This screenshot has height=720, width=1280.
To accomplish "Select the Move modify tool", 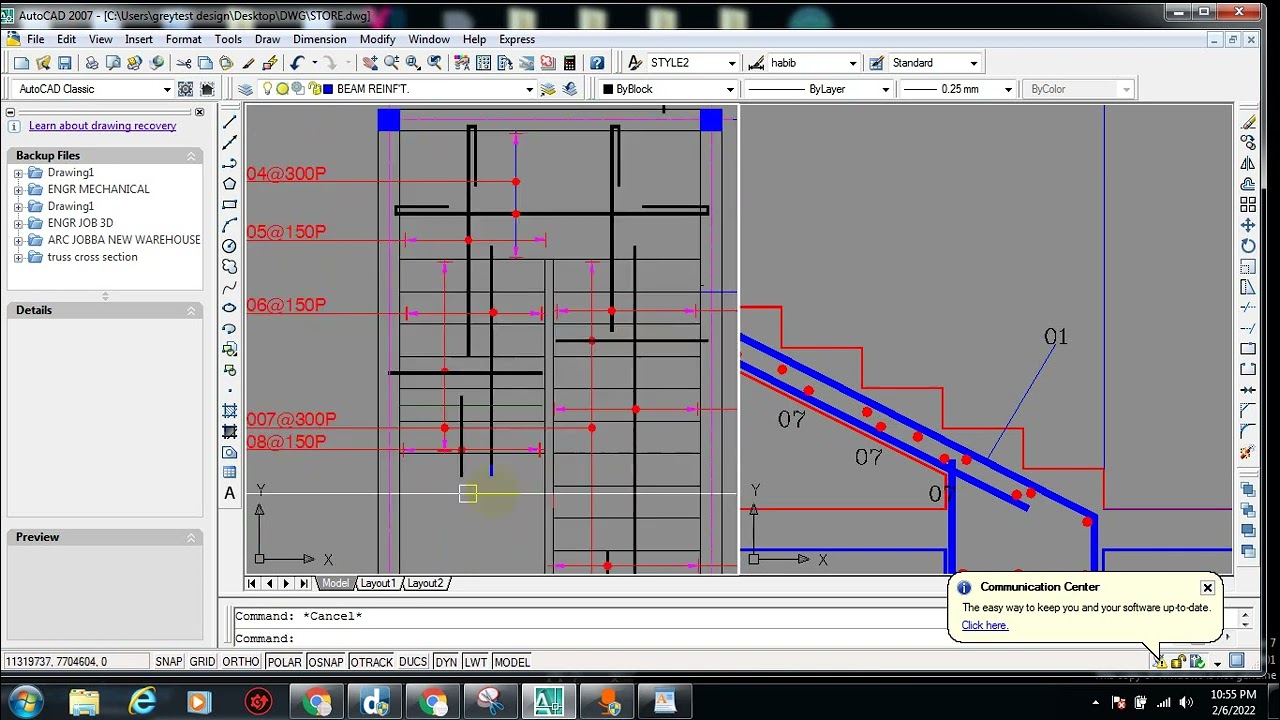I will point(1248,226).
